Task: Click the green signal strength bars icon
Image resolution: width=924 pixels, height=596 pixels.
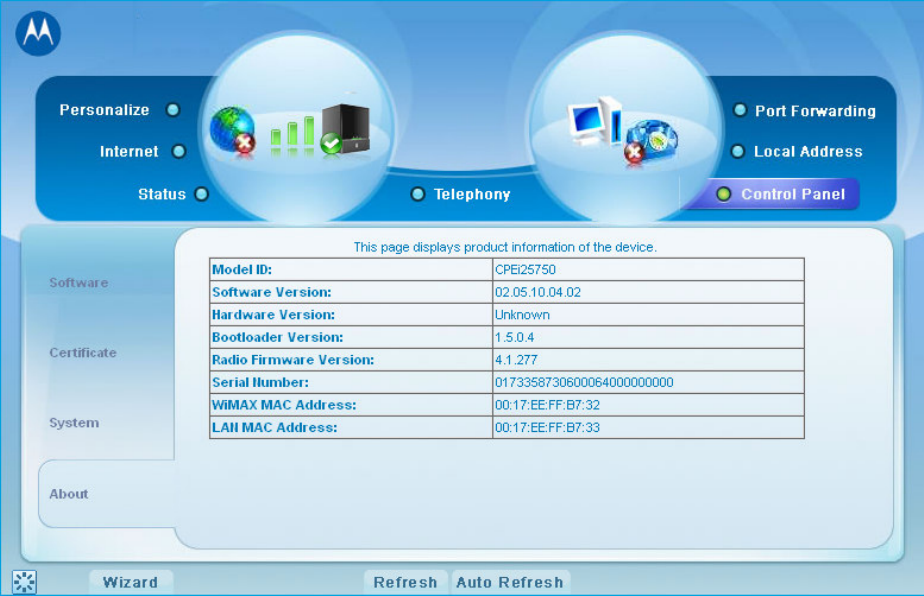Action: tap(295, 133)
